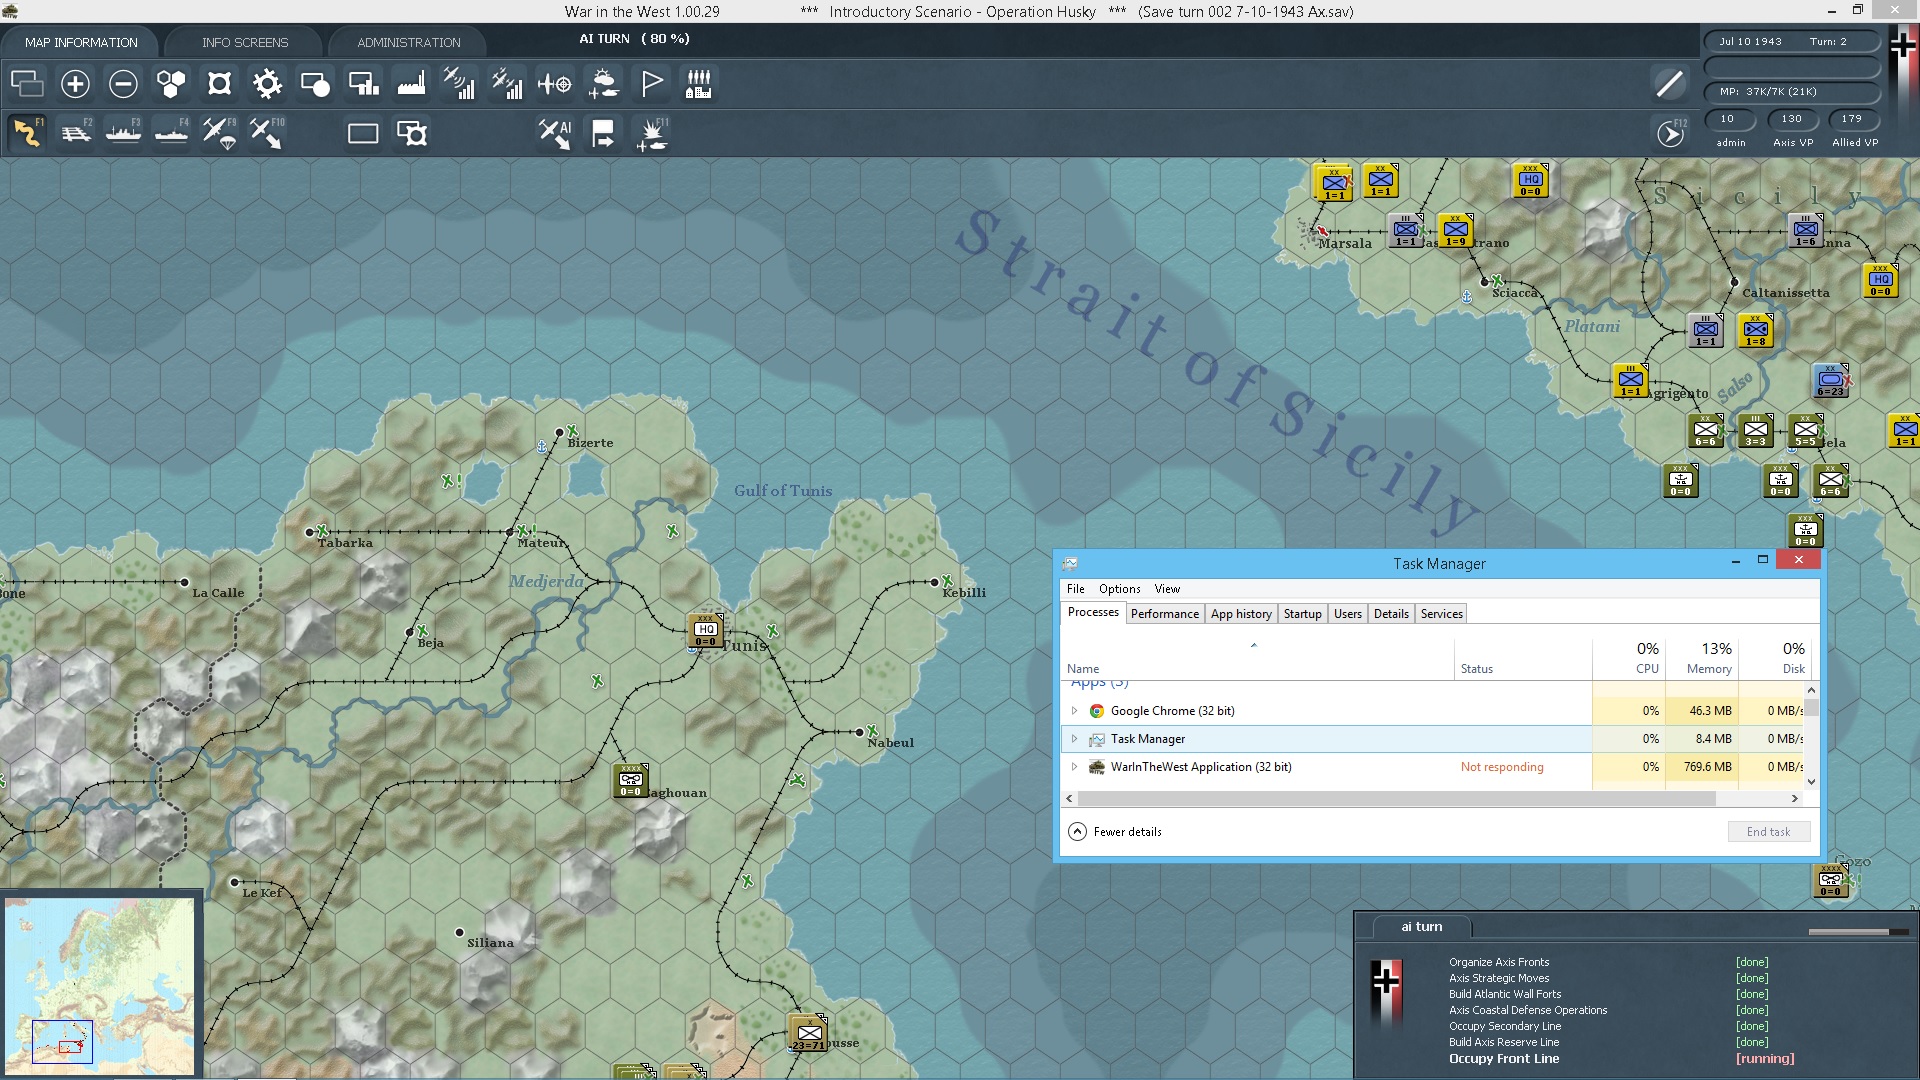1920x1080 pixels.
Task: Open MAP INFORMATION tab
Action: [81, 42]
